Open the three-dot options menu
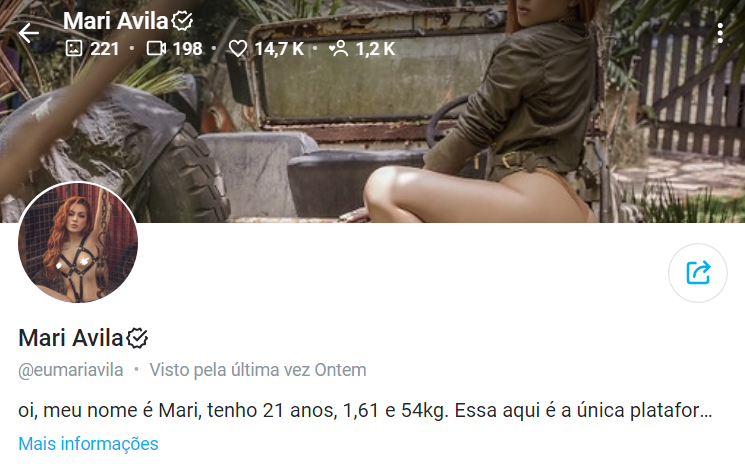 point(720,33)
